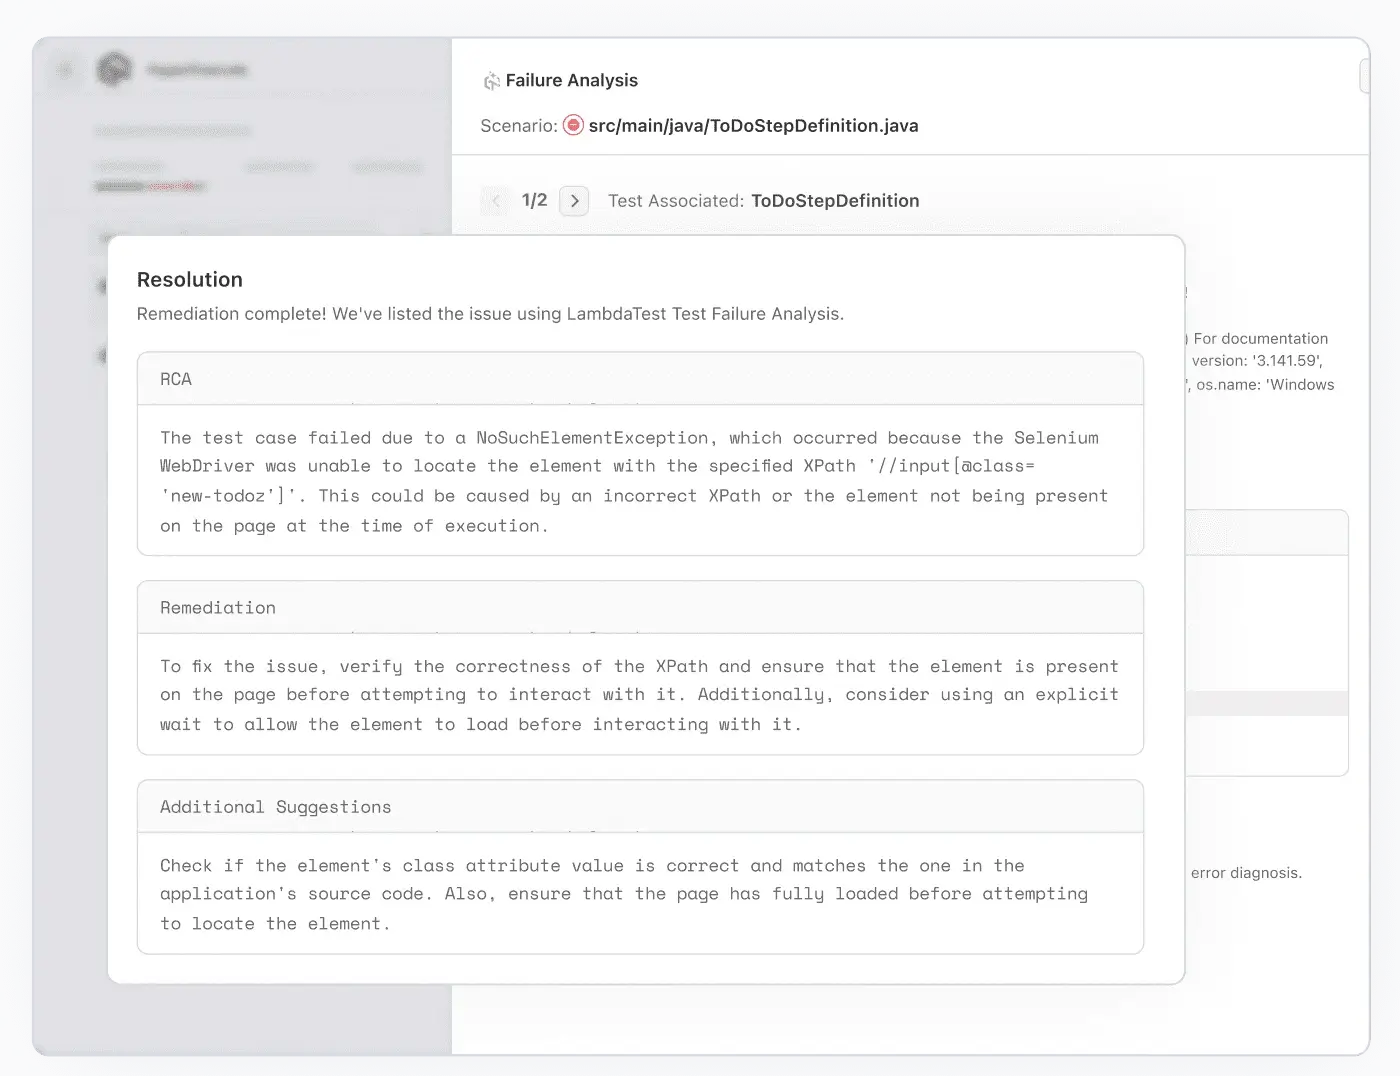Viewport: 1400px width, 1076px height.
Task: Click the 'Check if the element's class' suggestion text
Action: pyautogui.click(x=624, y=894)
